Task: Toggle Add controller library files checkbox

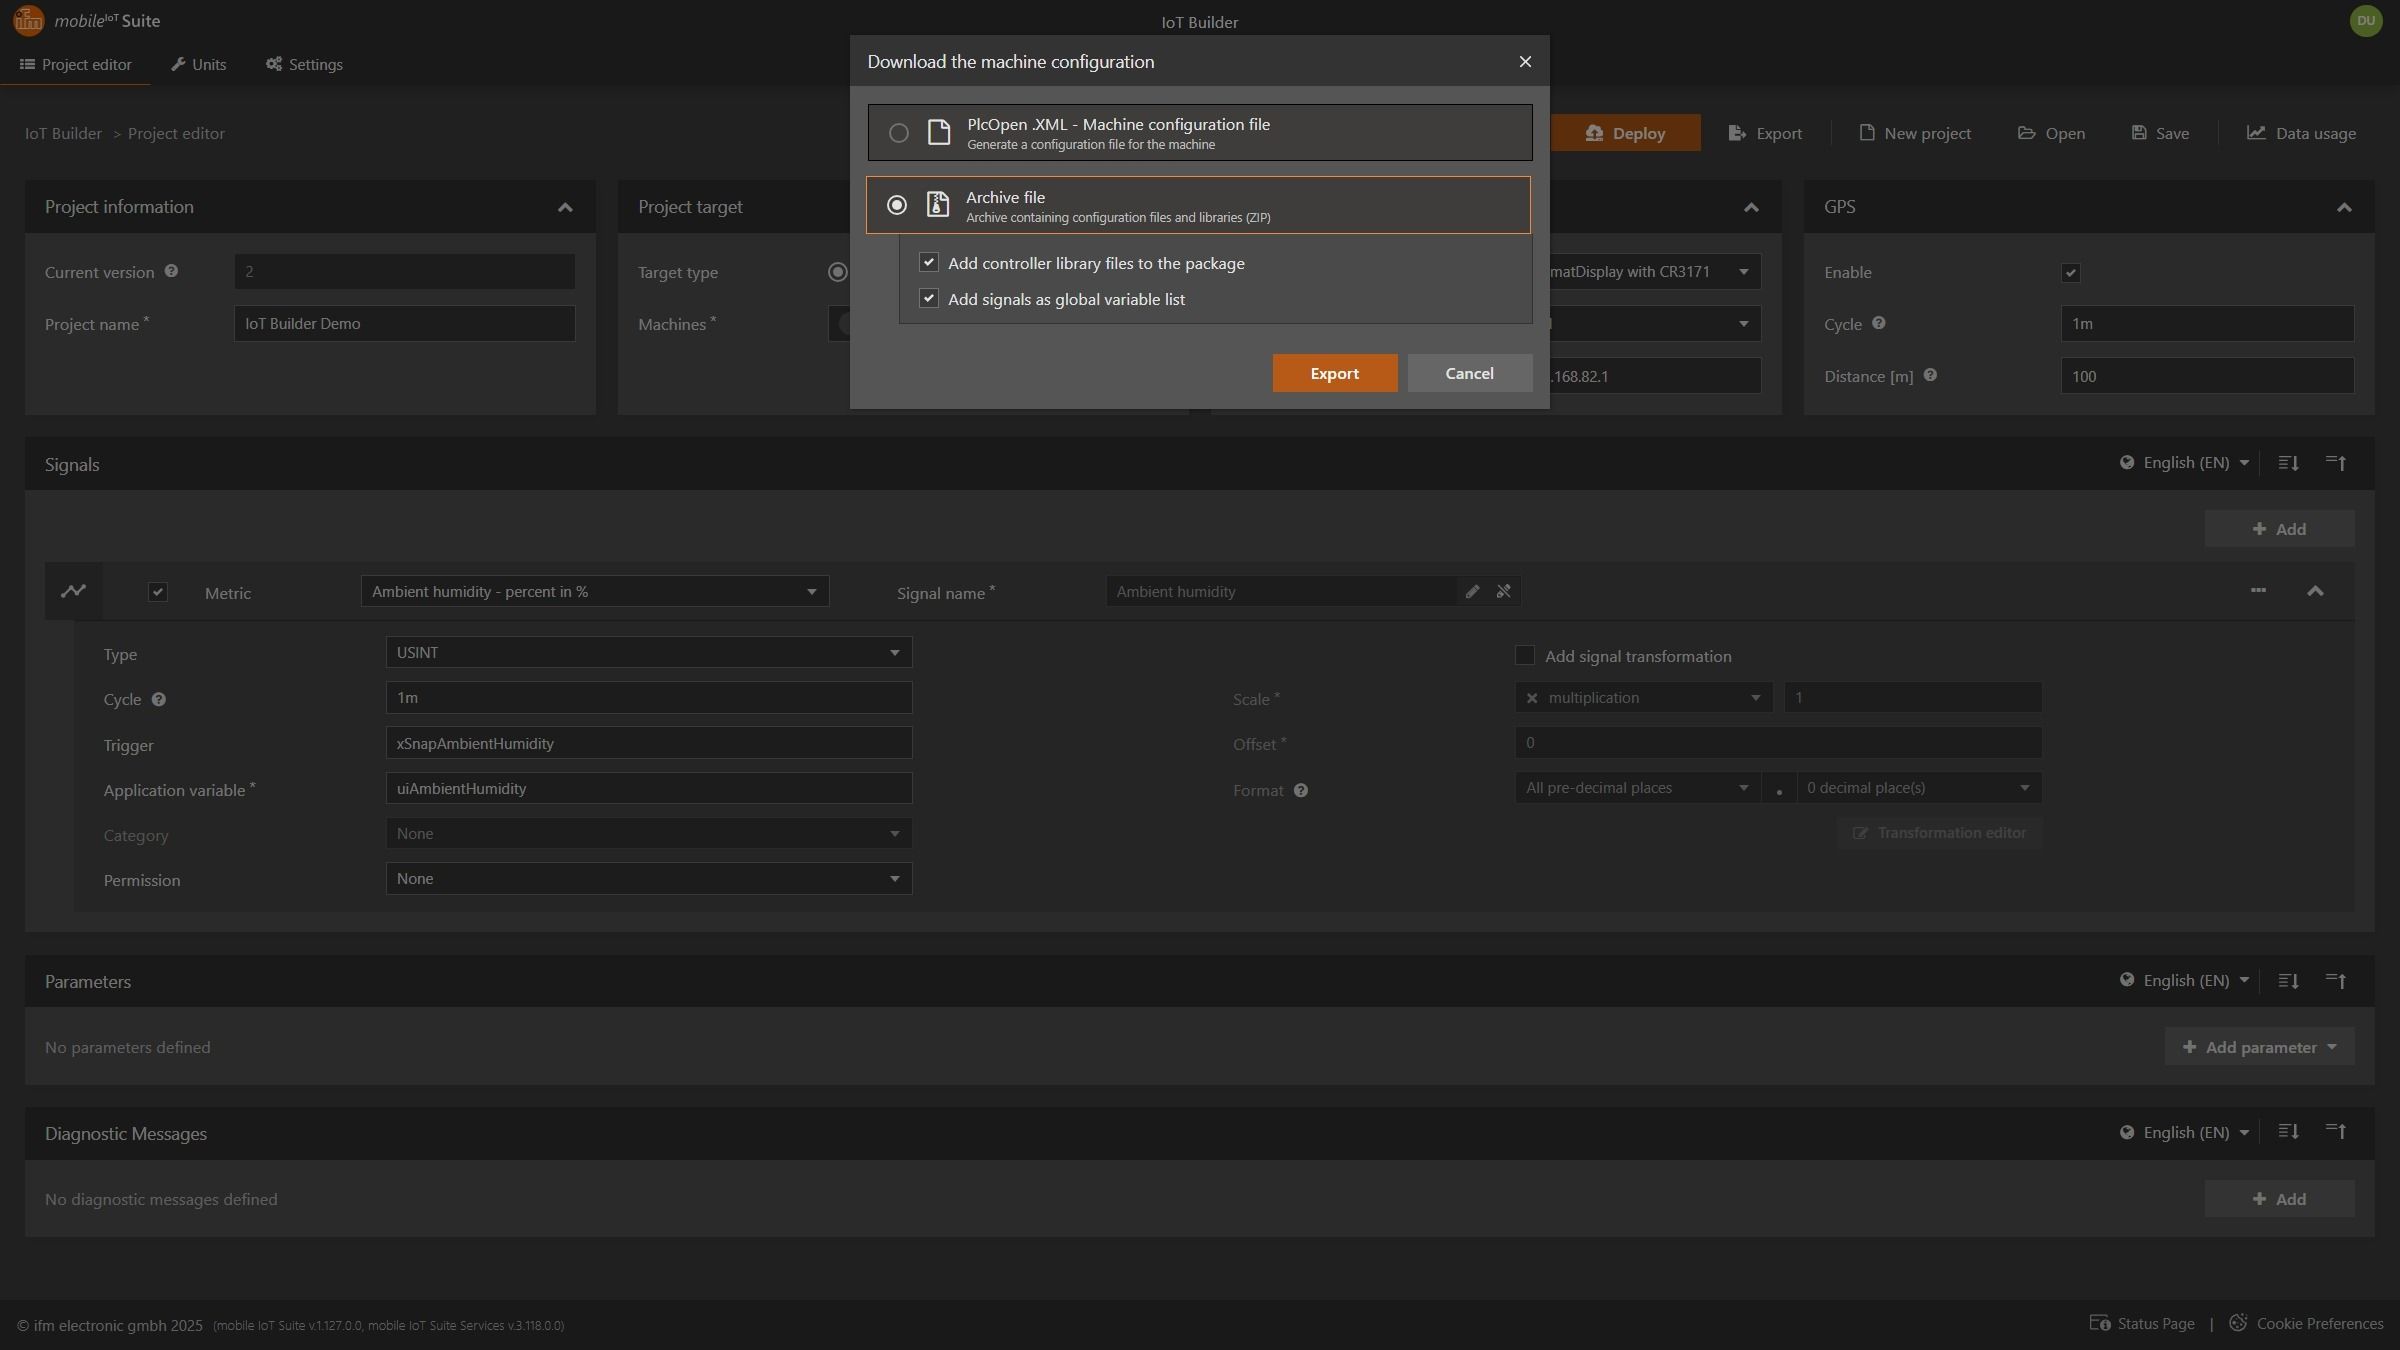Action: 929,262
